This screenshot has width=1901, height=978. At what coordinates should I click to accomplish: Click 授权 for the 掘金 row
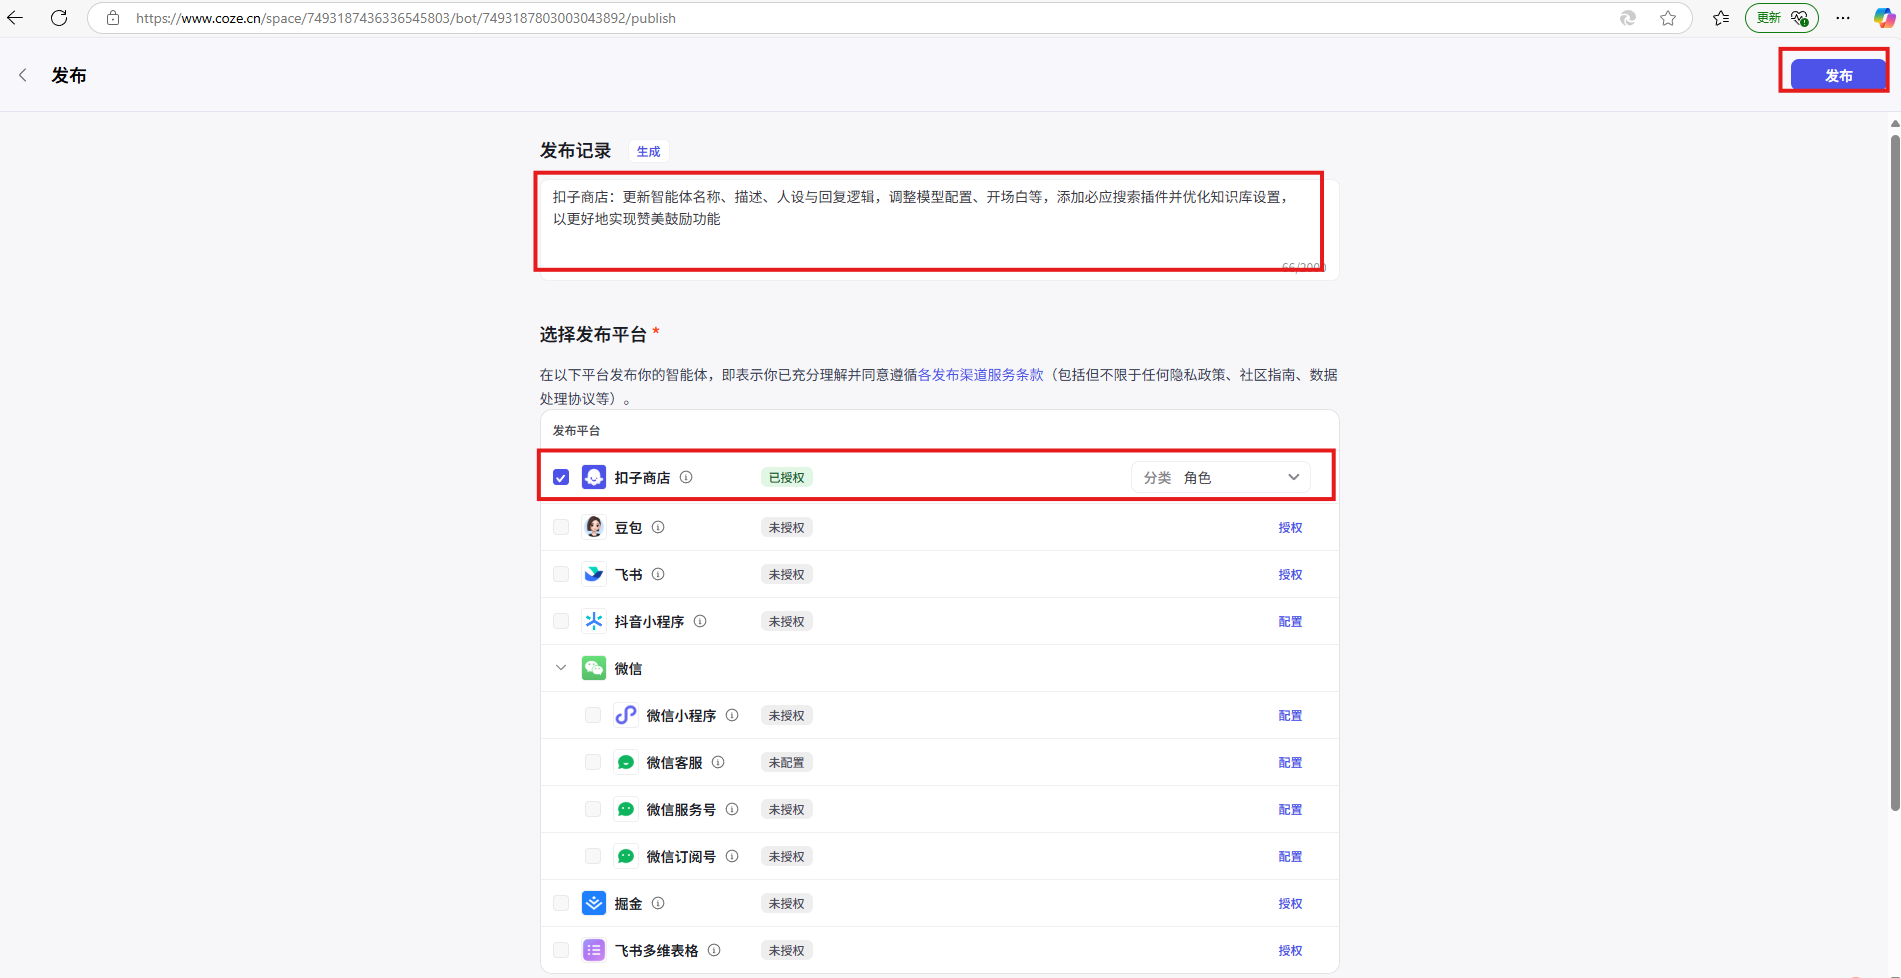pos(1290,903)
